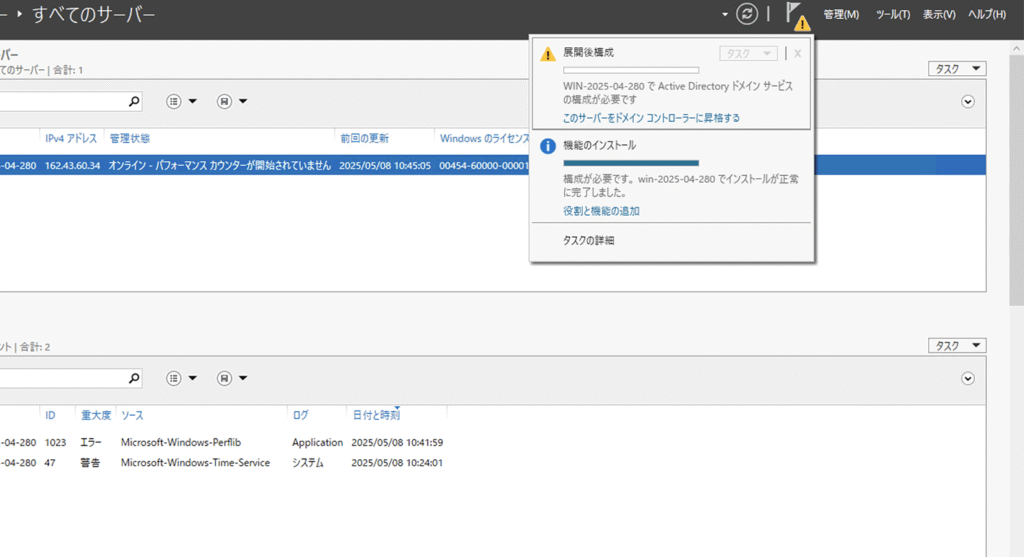
Task: Click the refresh icon in the header
Action: pyautogui.click(x=747, y=14)
